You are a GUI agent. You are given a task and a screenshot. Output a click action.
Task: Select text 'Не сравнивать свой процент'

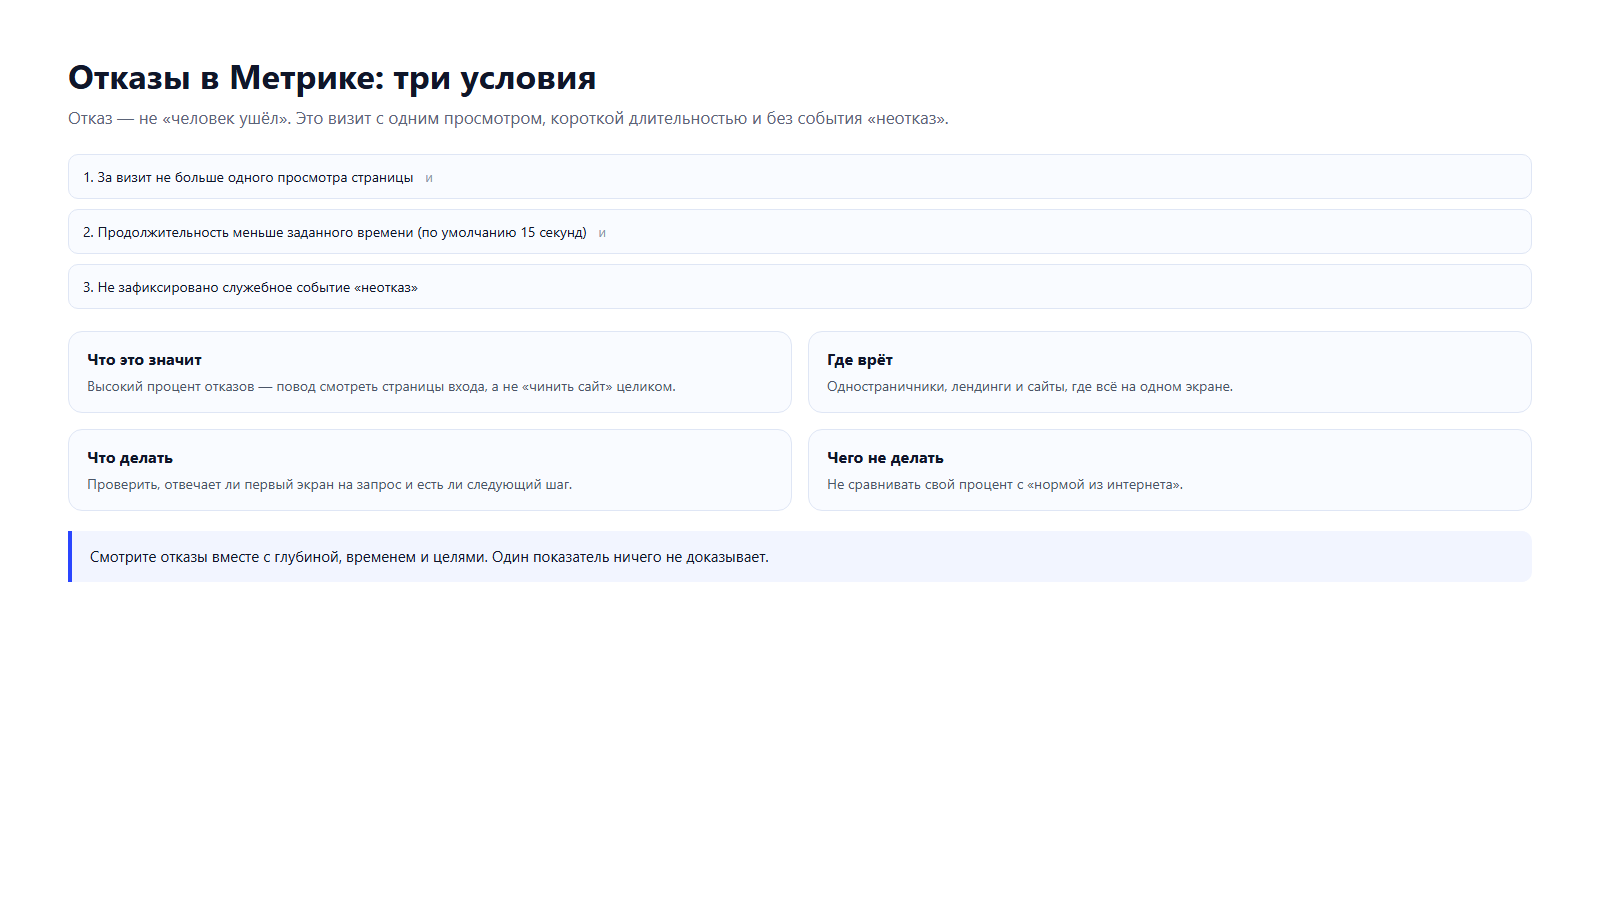click(x=920, y=485)
